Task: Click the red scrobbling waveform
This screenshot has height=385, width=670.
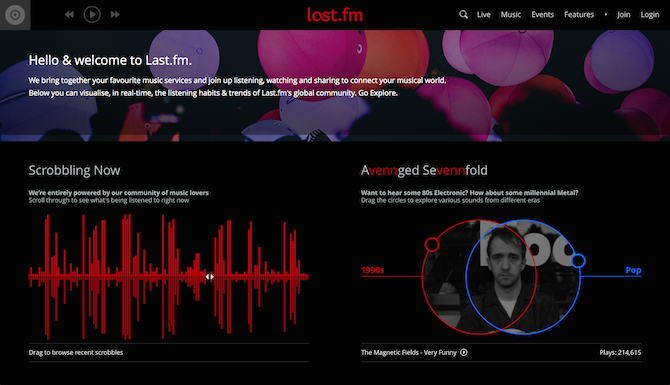Action: pos(168,277)
